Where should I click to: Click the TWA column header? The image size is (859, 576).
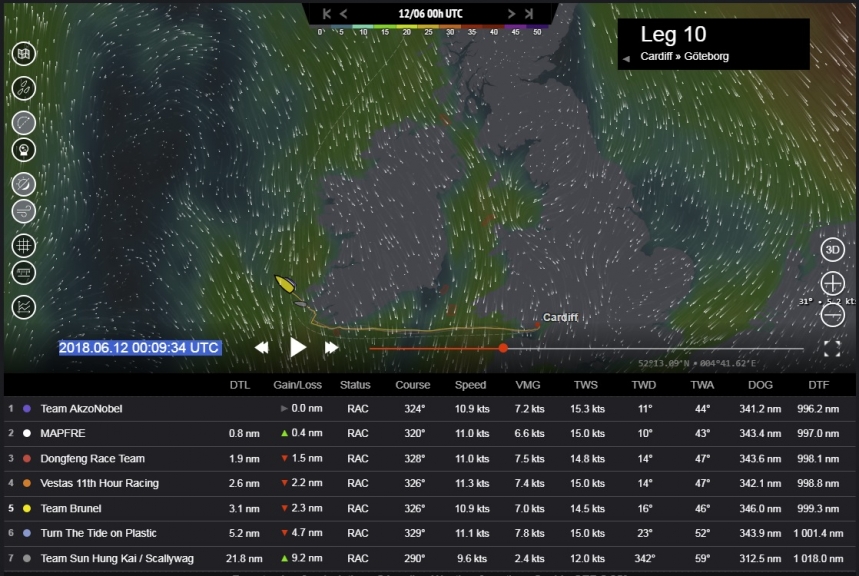702,385
